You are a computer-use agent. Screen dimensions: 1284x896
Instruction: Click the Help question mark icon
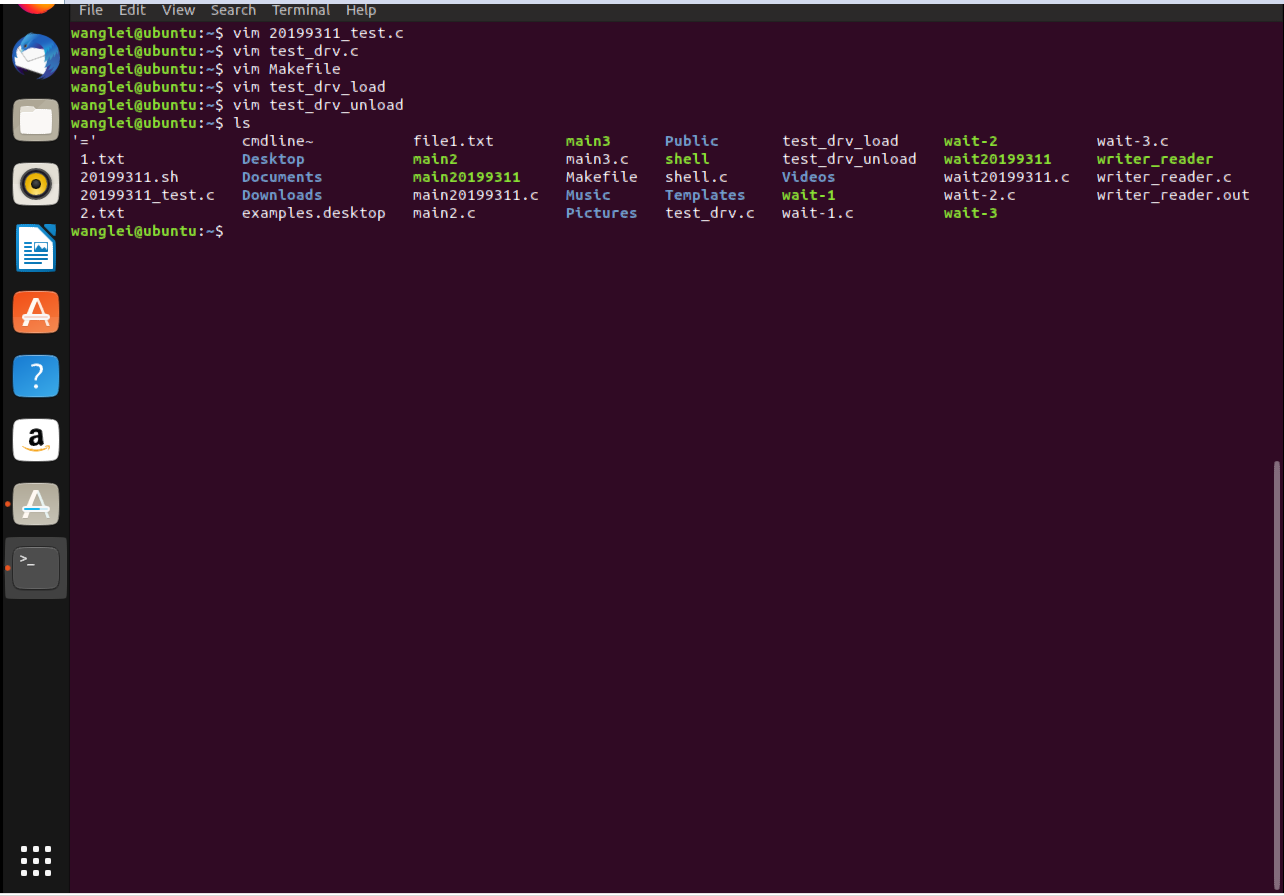coord(36,377)
